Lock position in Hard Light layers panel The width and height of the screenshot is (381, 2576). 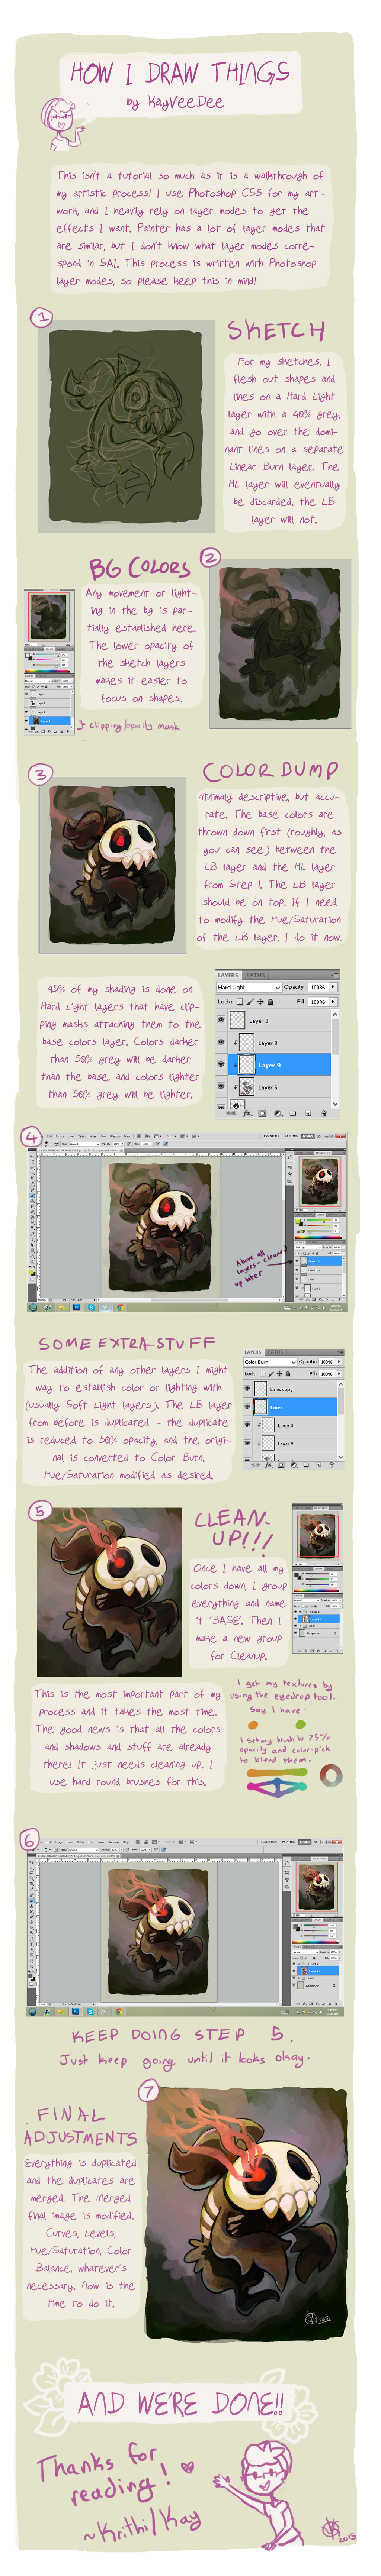pyautogui.click(x=260, y=1002)
